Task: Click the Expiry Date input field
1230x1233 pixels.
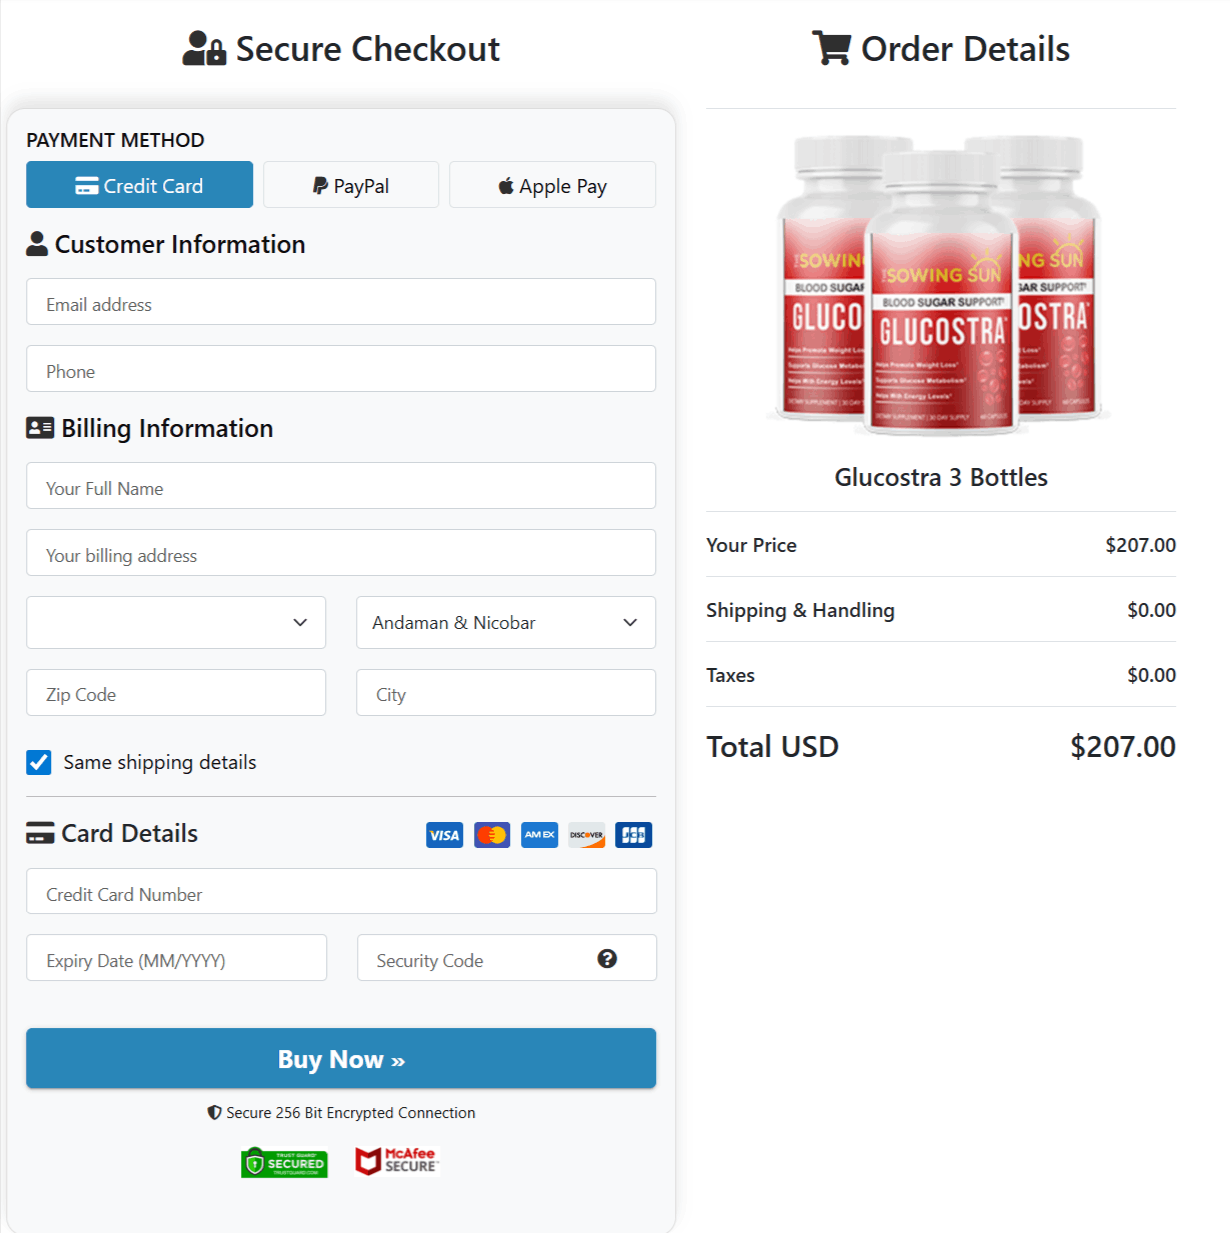Action: point(176,959)
